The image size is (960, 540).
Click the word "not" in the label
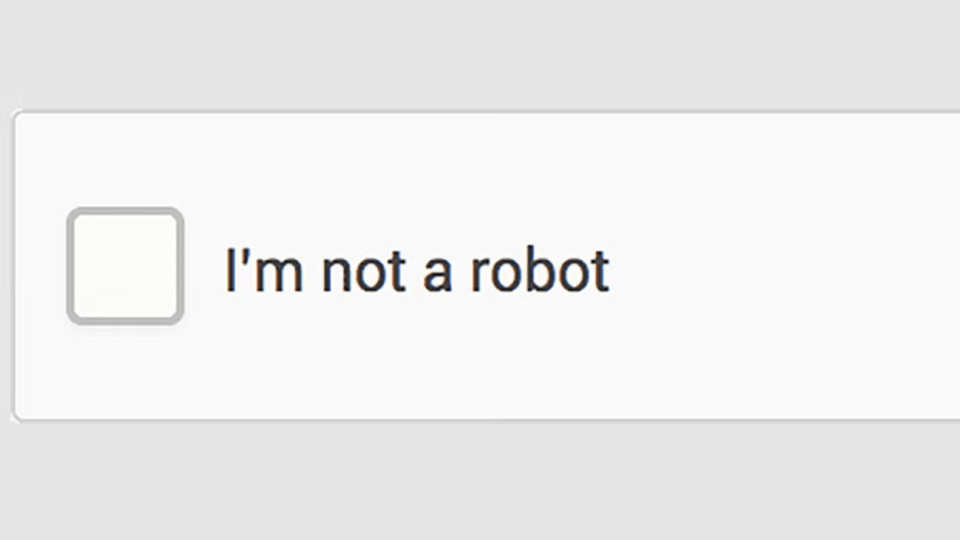click(x=363, y=272)
